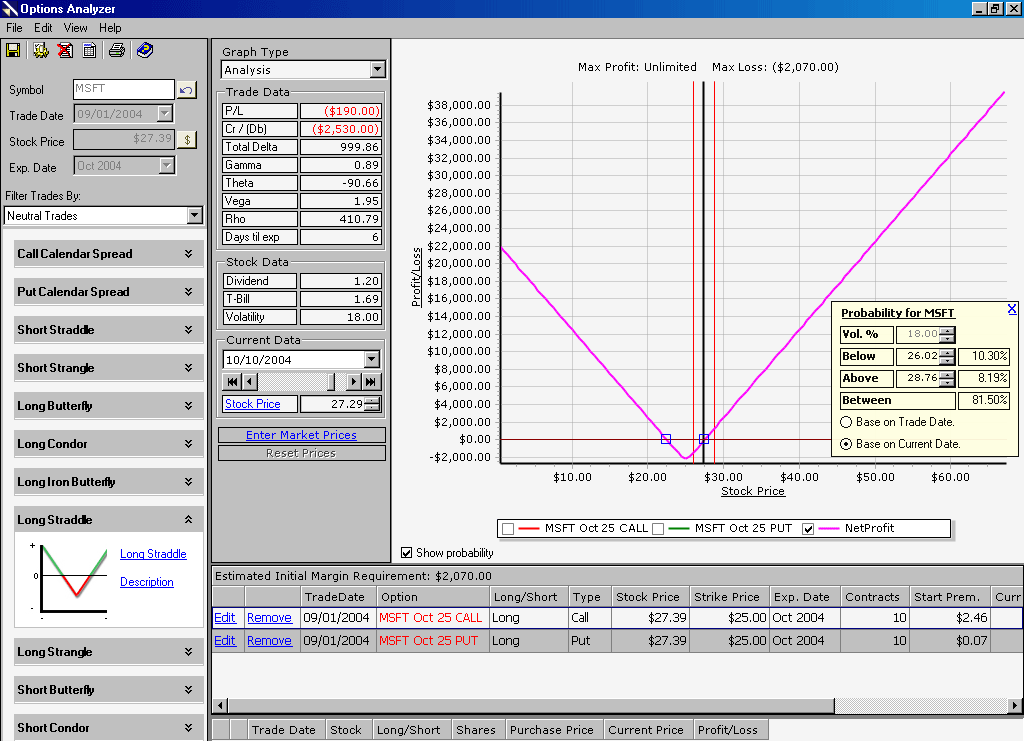Remove the MSFT Oct 25 PUT trade

pos(269,640)
